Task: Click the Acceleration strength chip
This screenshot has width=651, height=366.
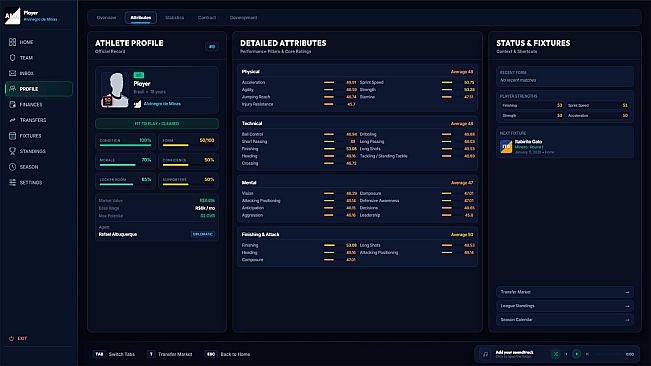Action: coord(597,116)
